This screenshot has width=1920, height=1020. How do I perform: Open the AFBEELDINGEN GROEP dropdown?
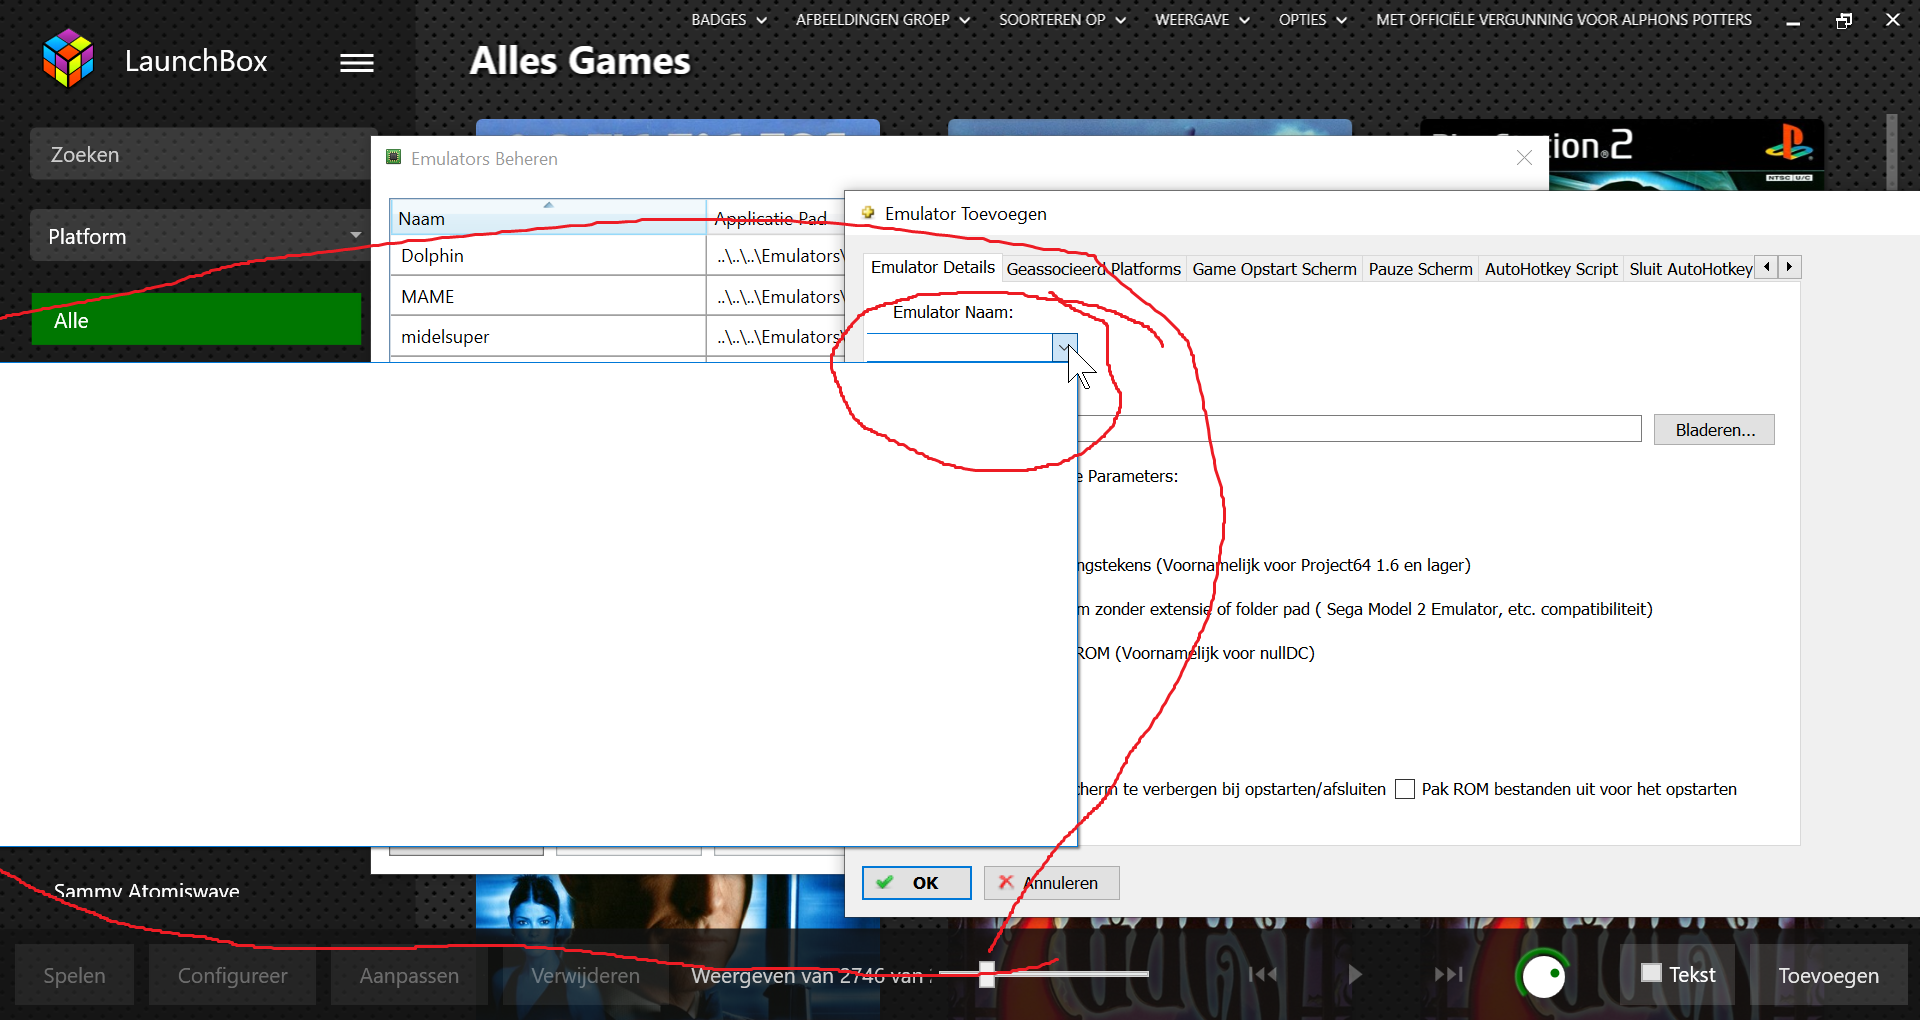pyautogui.click(x=883, y=20)
